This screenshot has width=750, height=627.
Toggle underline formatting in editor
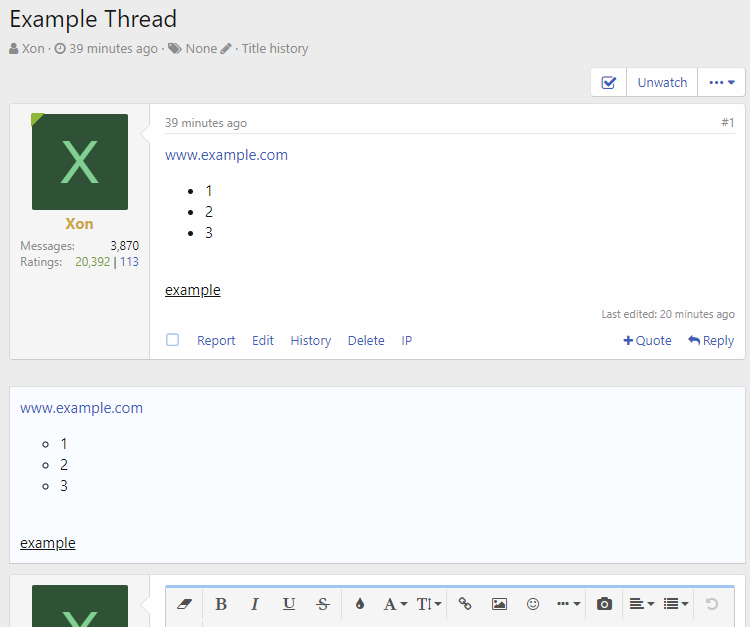[x=289, y=604]
